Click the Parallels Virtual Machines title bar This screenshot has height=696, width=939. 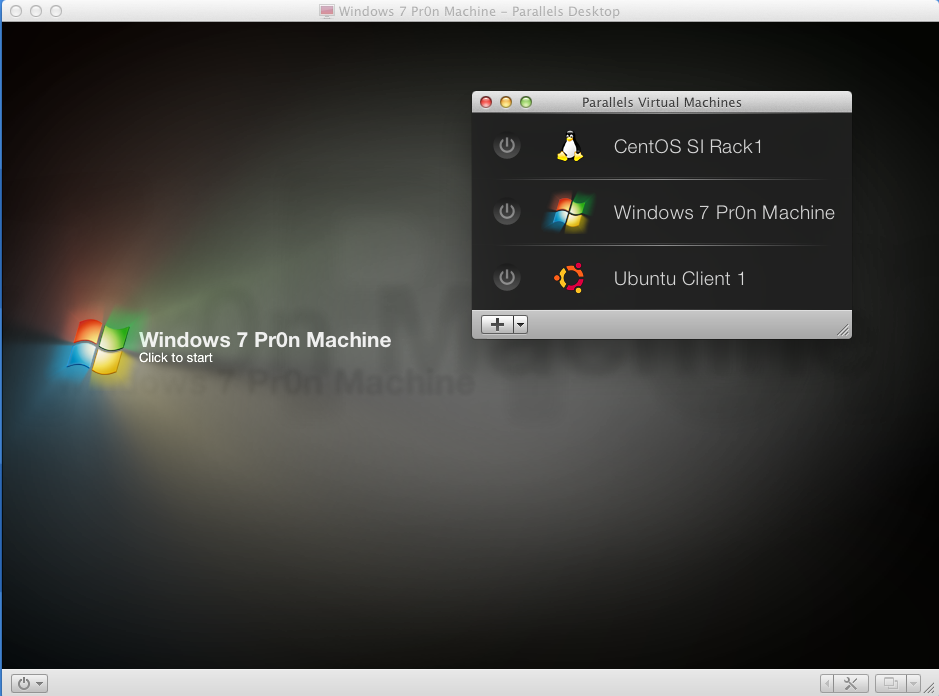(662, 102)
